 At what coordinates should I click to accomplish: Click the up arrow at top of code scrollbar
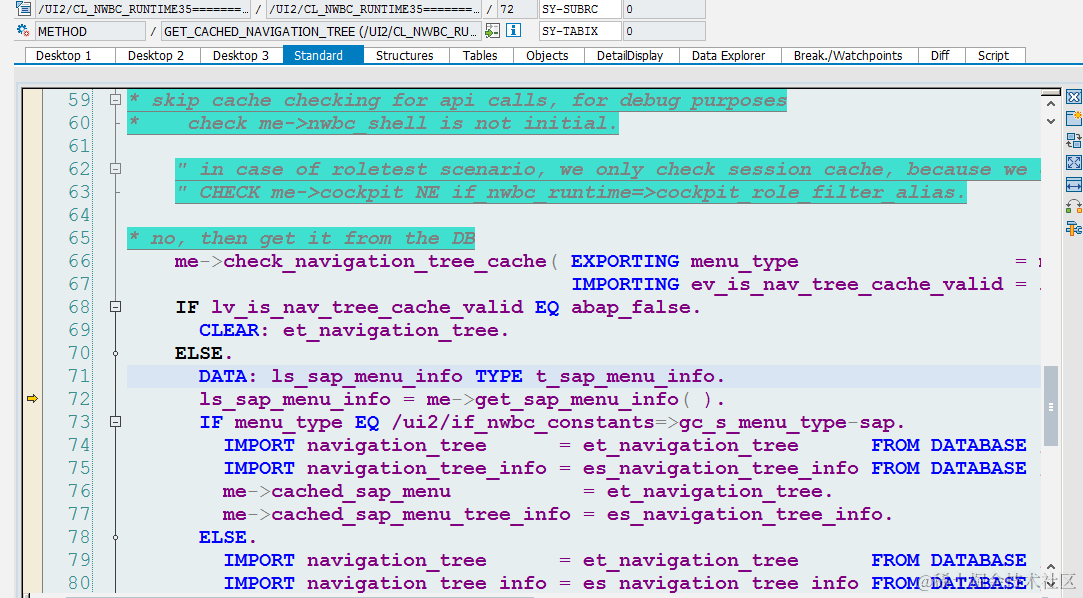point(1051,104)
